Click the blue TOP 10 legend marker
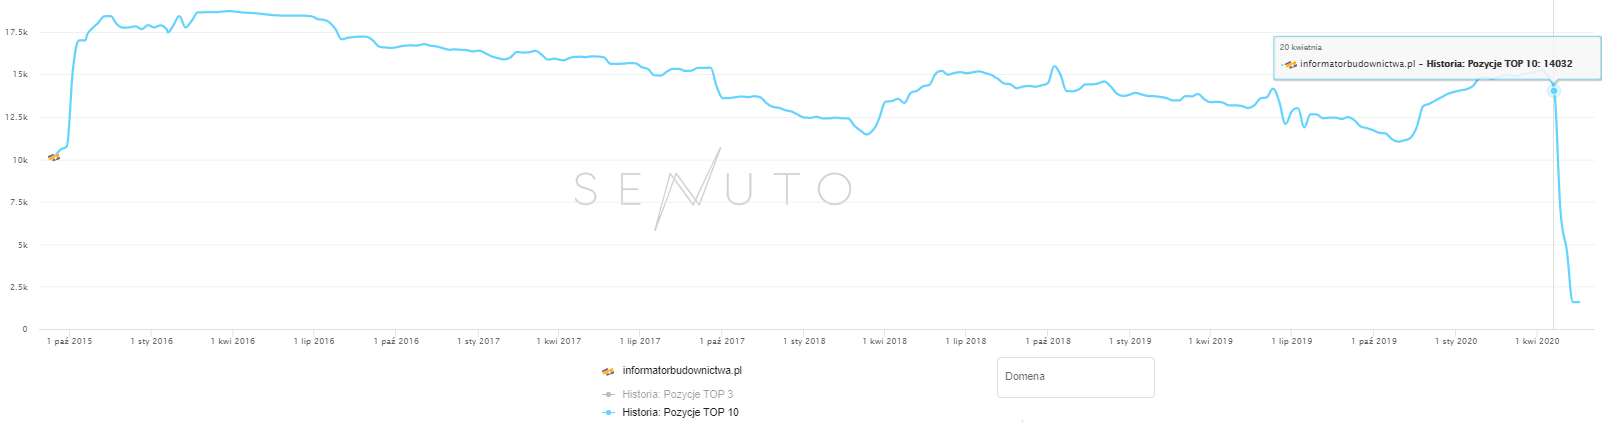The width and height of the screenshot is (1607, 422). click(x=608, y=412)
